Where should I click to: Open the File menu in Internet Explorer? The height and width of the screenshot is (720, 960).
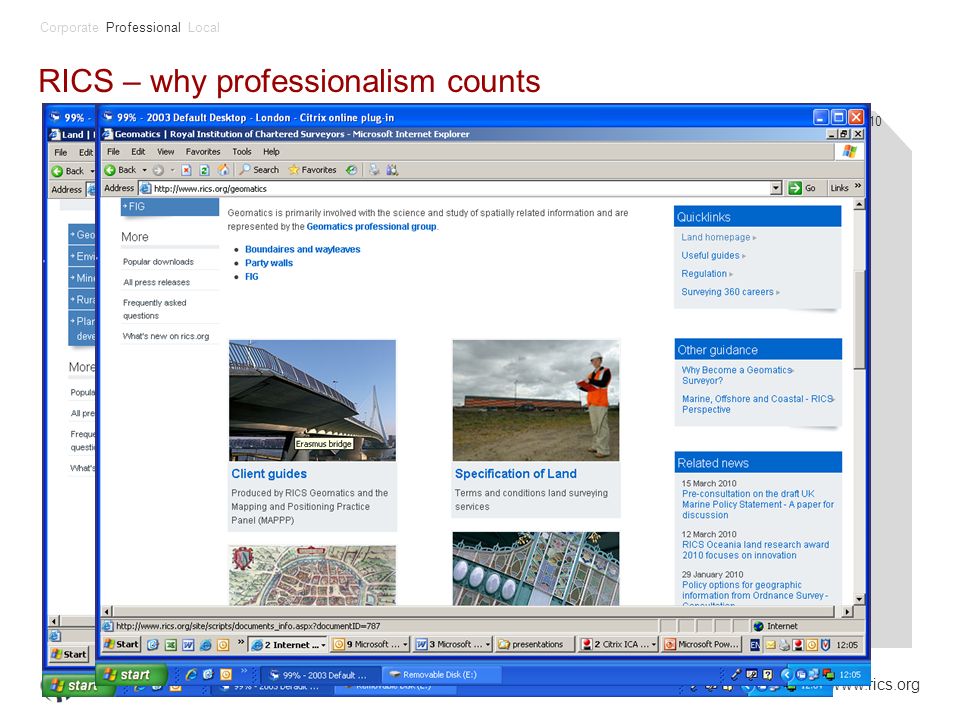tap(113, 151)
